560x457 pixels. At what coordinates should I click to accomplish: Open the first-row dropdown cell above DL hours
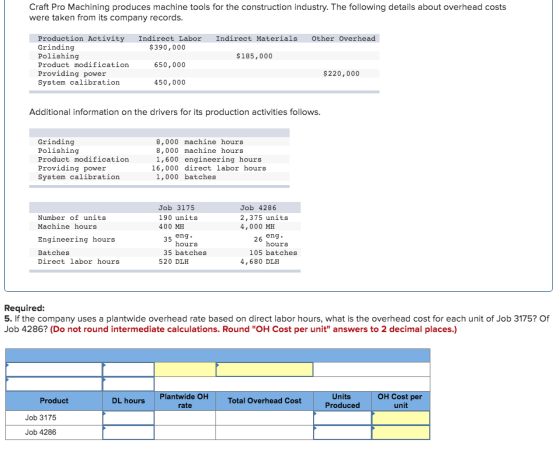coord(128,370)
